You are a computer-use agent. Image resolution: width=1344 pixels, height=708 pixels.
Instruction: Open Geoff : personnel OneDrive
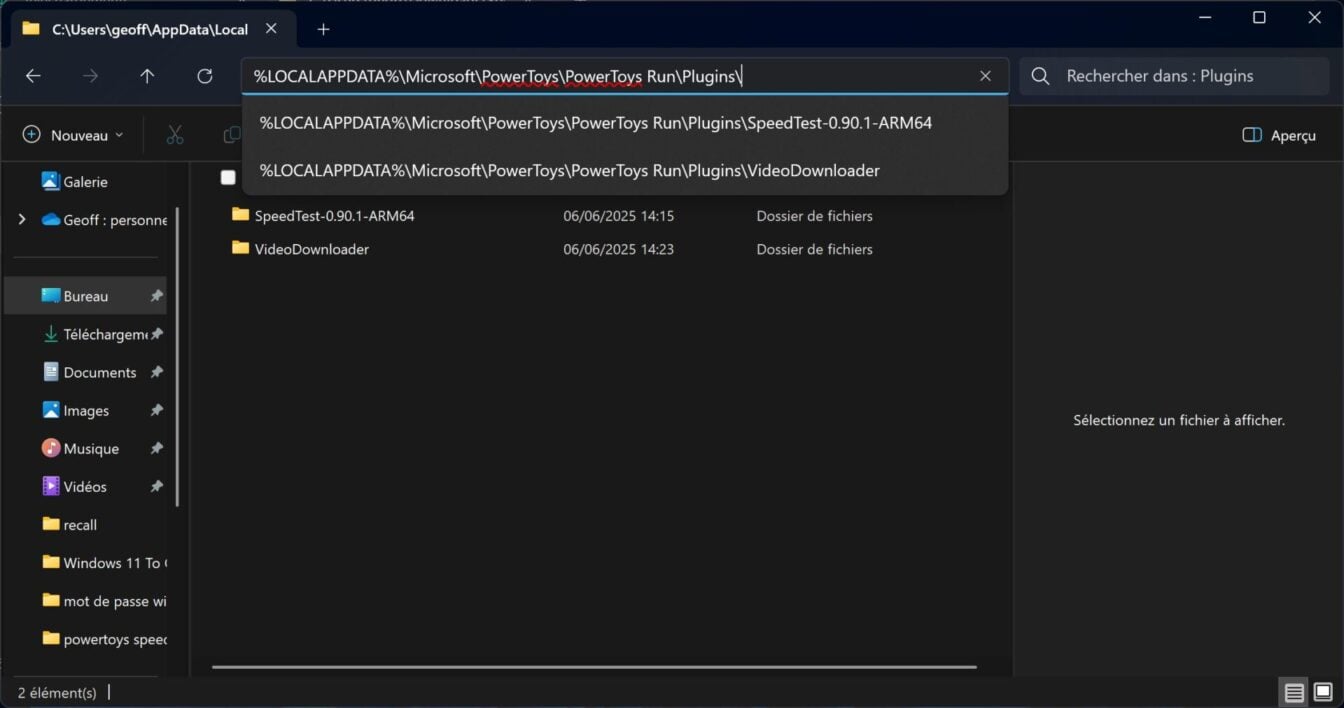(104, 220)
